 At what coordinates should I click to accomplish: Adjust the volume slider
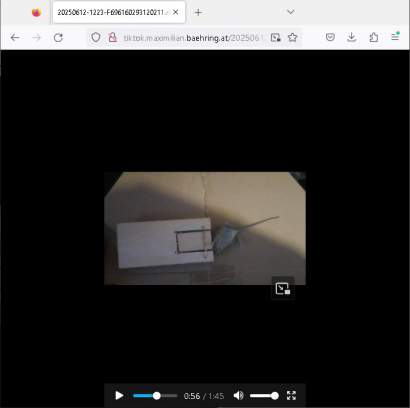(x=264, y=396)
